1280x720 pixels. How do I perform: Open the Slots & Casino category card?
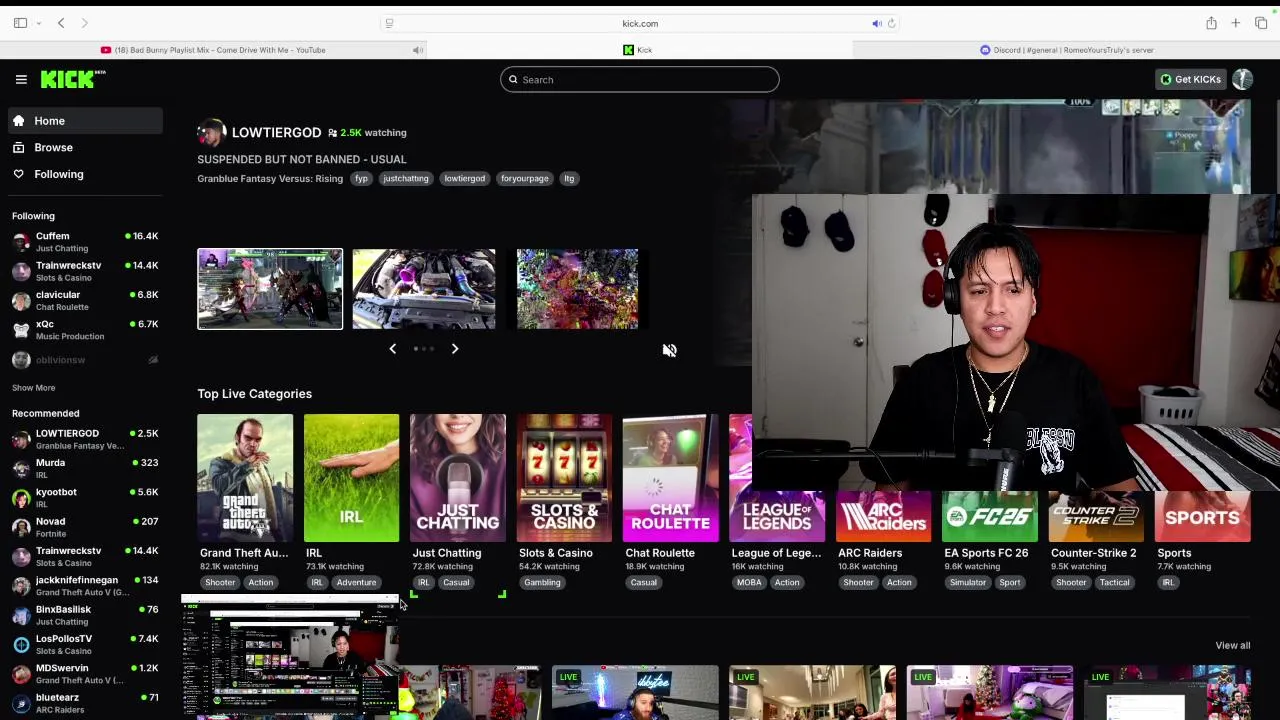click(564, 478)
